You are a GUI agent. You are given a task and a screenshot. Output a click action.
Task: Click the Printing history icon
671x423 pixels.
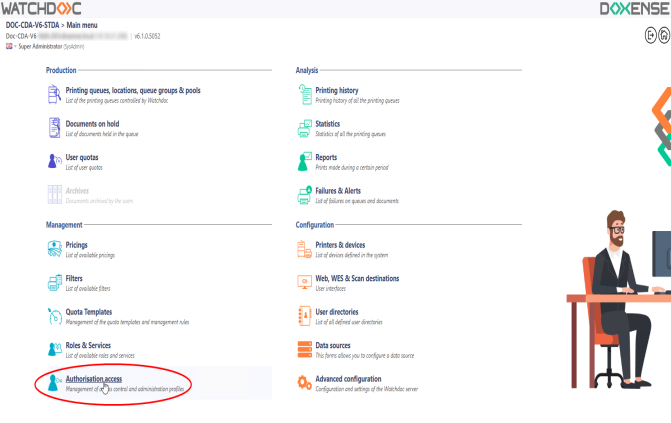(306, 94)
